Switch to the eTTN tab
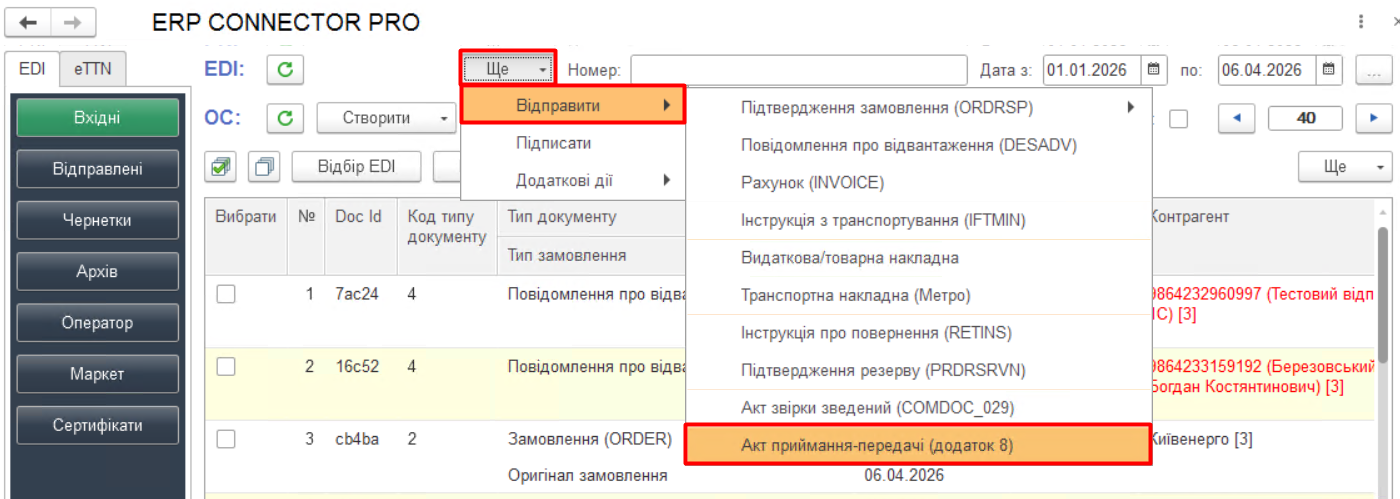This screenshot has width=1400, height=499. pyautogui.click(x=92, y=69)
